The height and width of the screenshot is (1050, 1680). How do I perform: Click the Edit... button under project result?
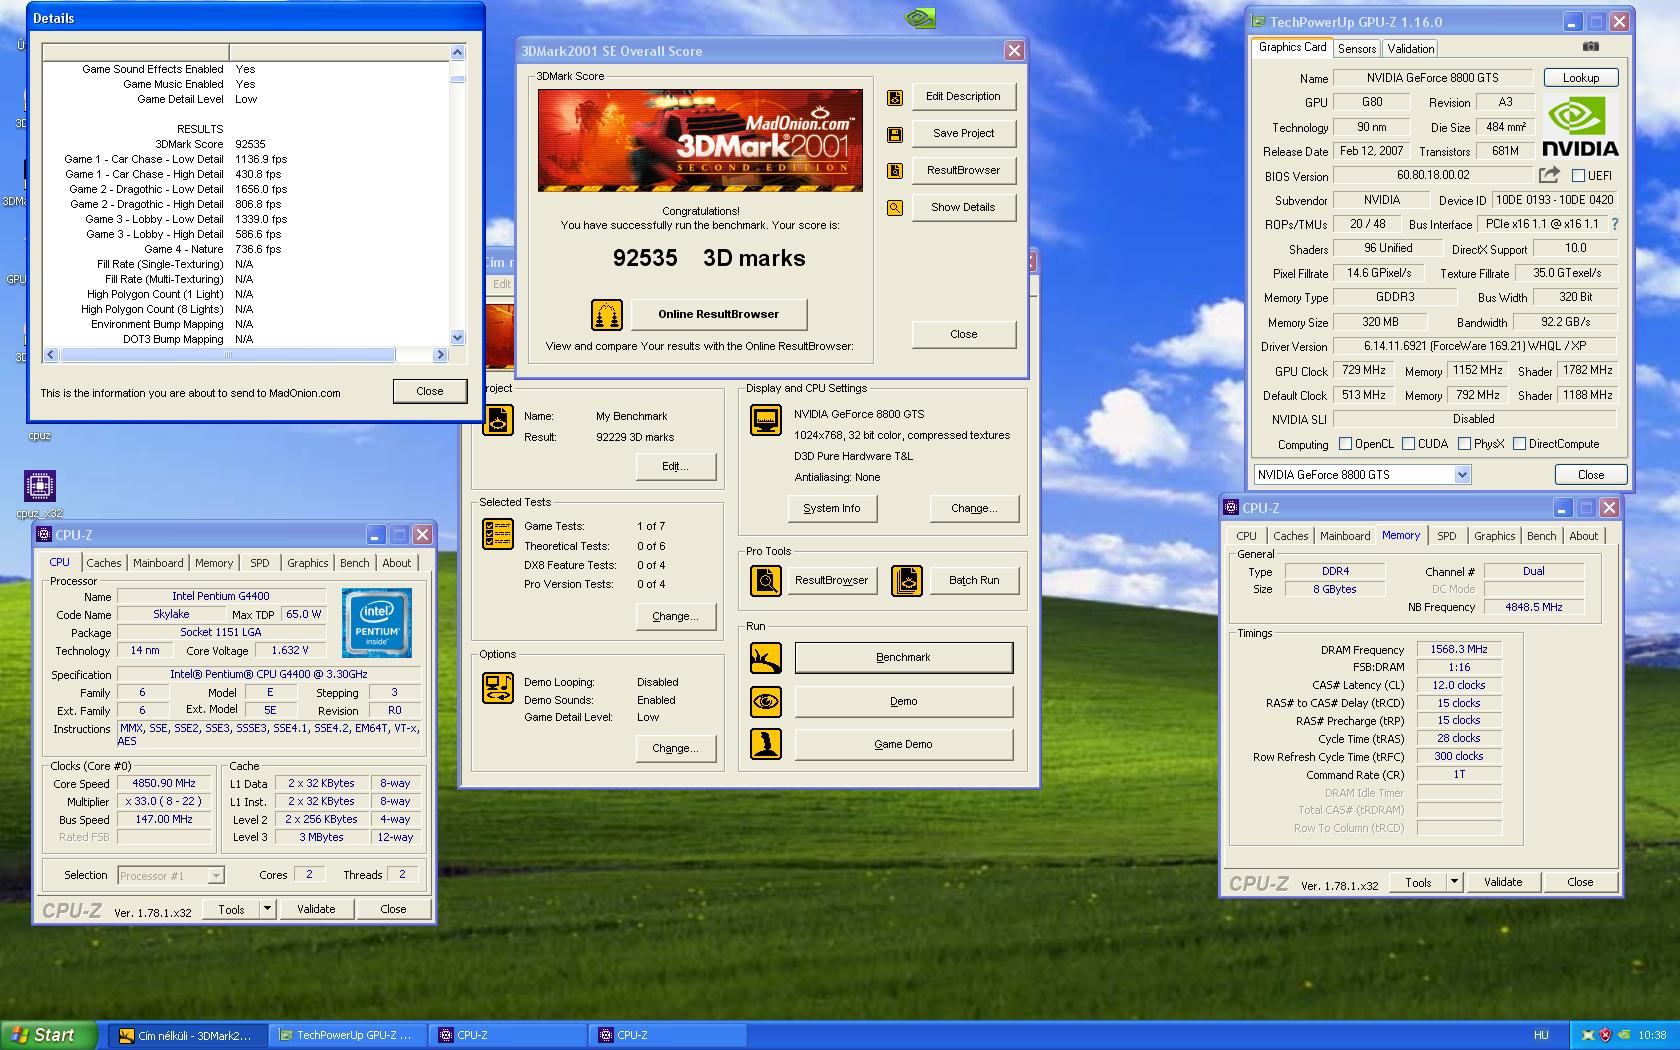coord(676,466)
